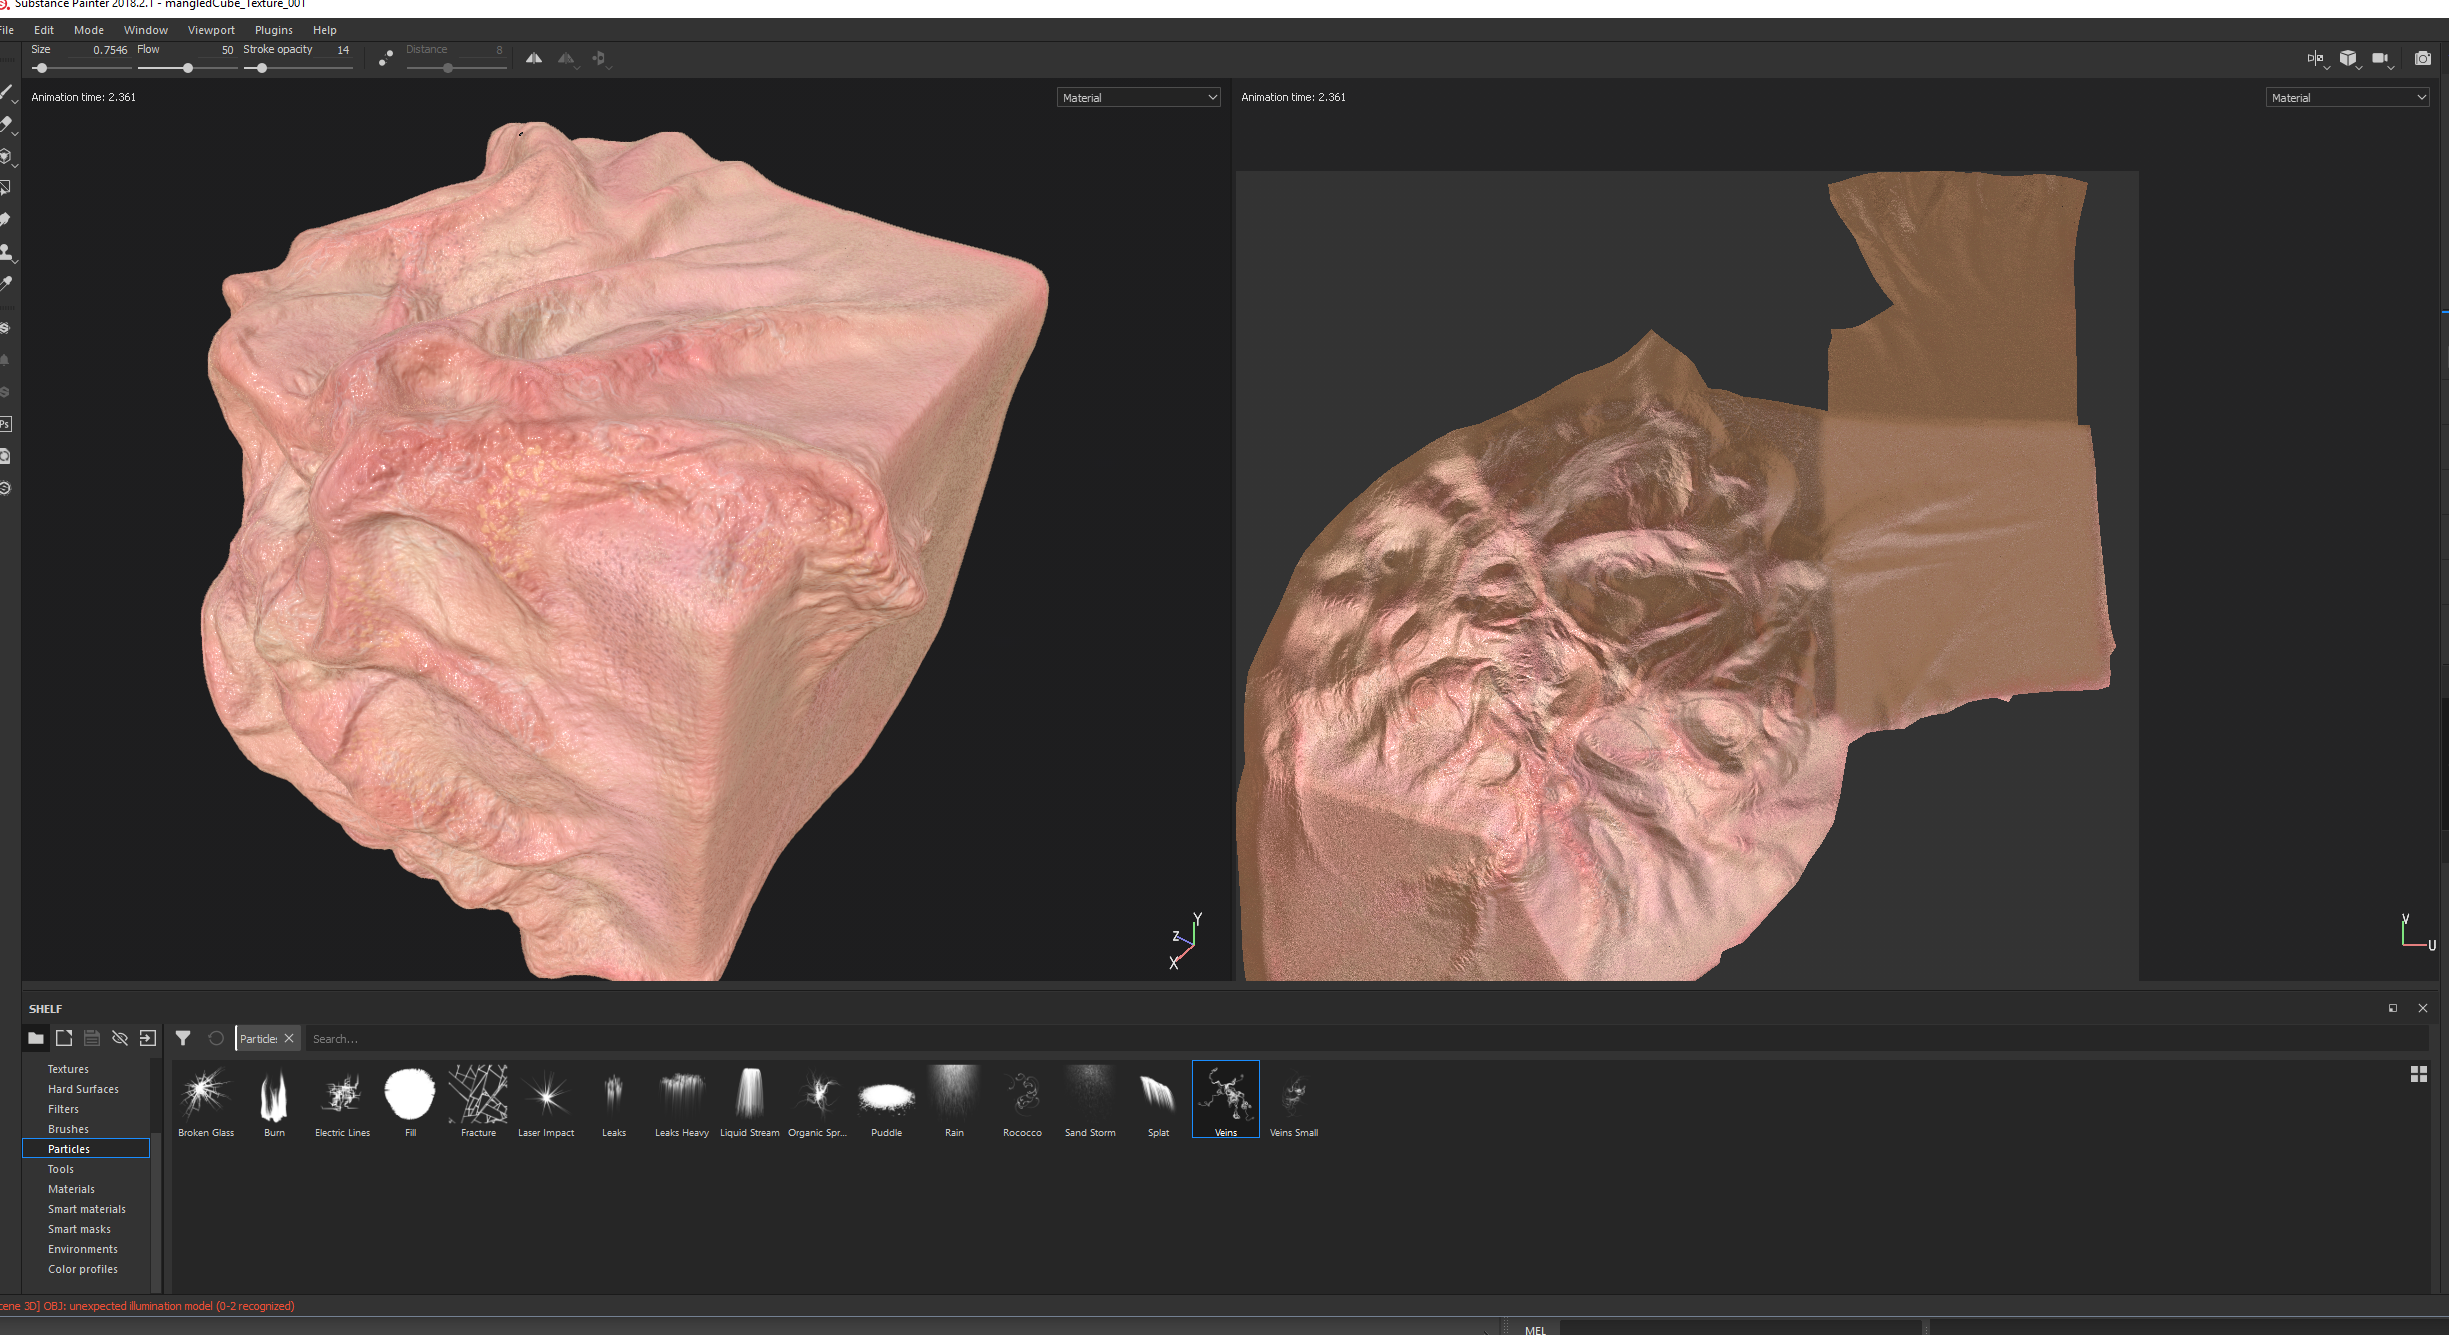The height and width of the screenshot is (1335, 2449).
Task: Open the Plugins menu
Action: (273, 30)
